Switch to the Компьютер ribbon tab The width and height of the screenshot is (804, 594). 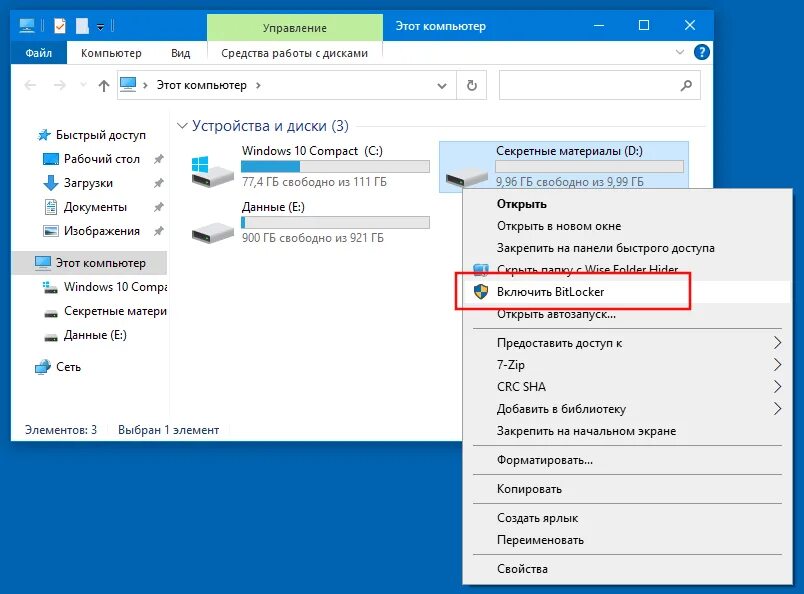pyautogui.click(x=111, y=53)
